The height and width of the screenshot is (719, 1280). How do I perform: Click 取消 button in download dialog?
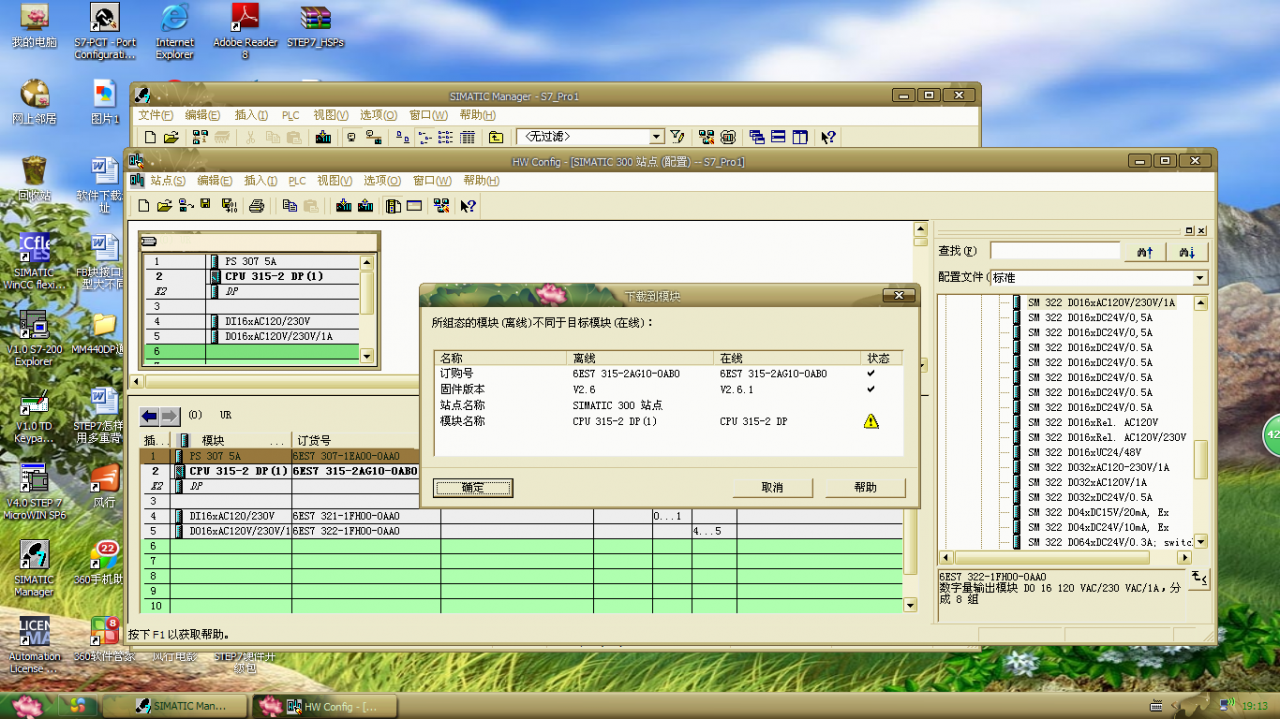(772, 488)
